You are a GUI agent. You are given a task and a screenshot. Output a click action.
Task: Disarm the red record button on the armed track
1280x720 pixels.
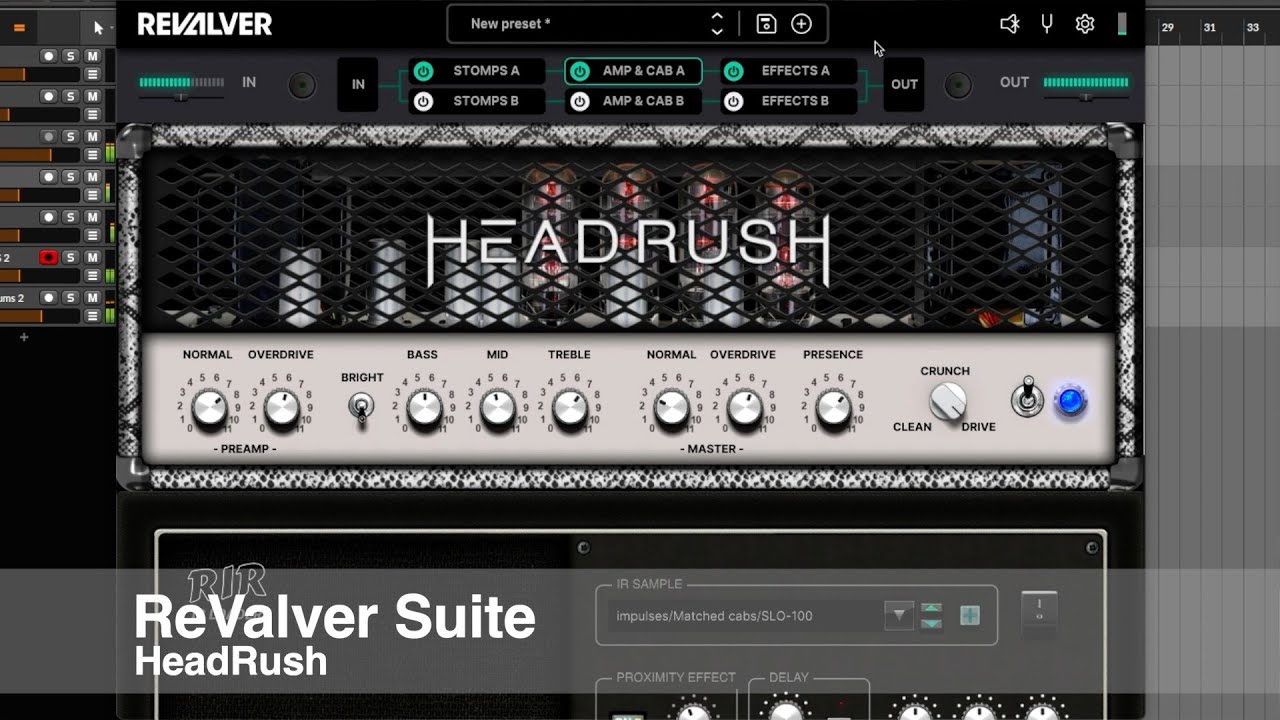[x=48, y=257]
